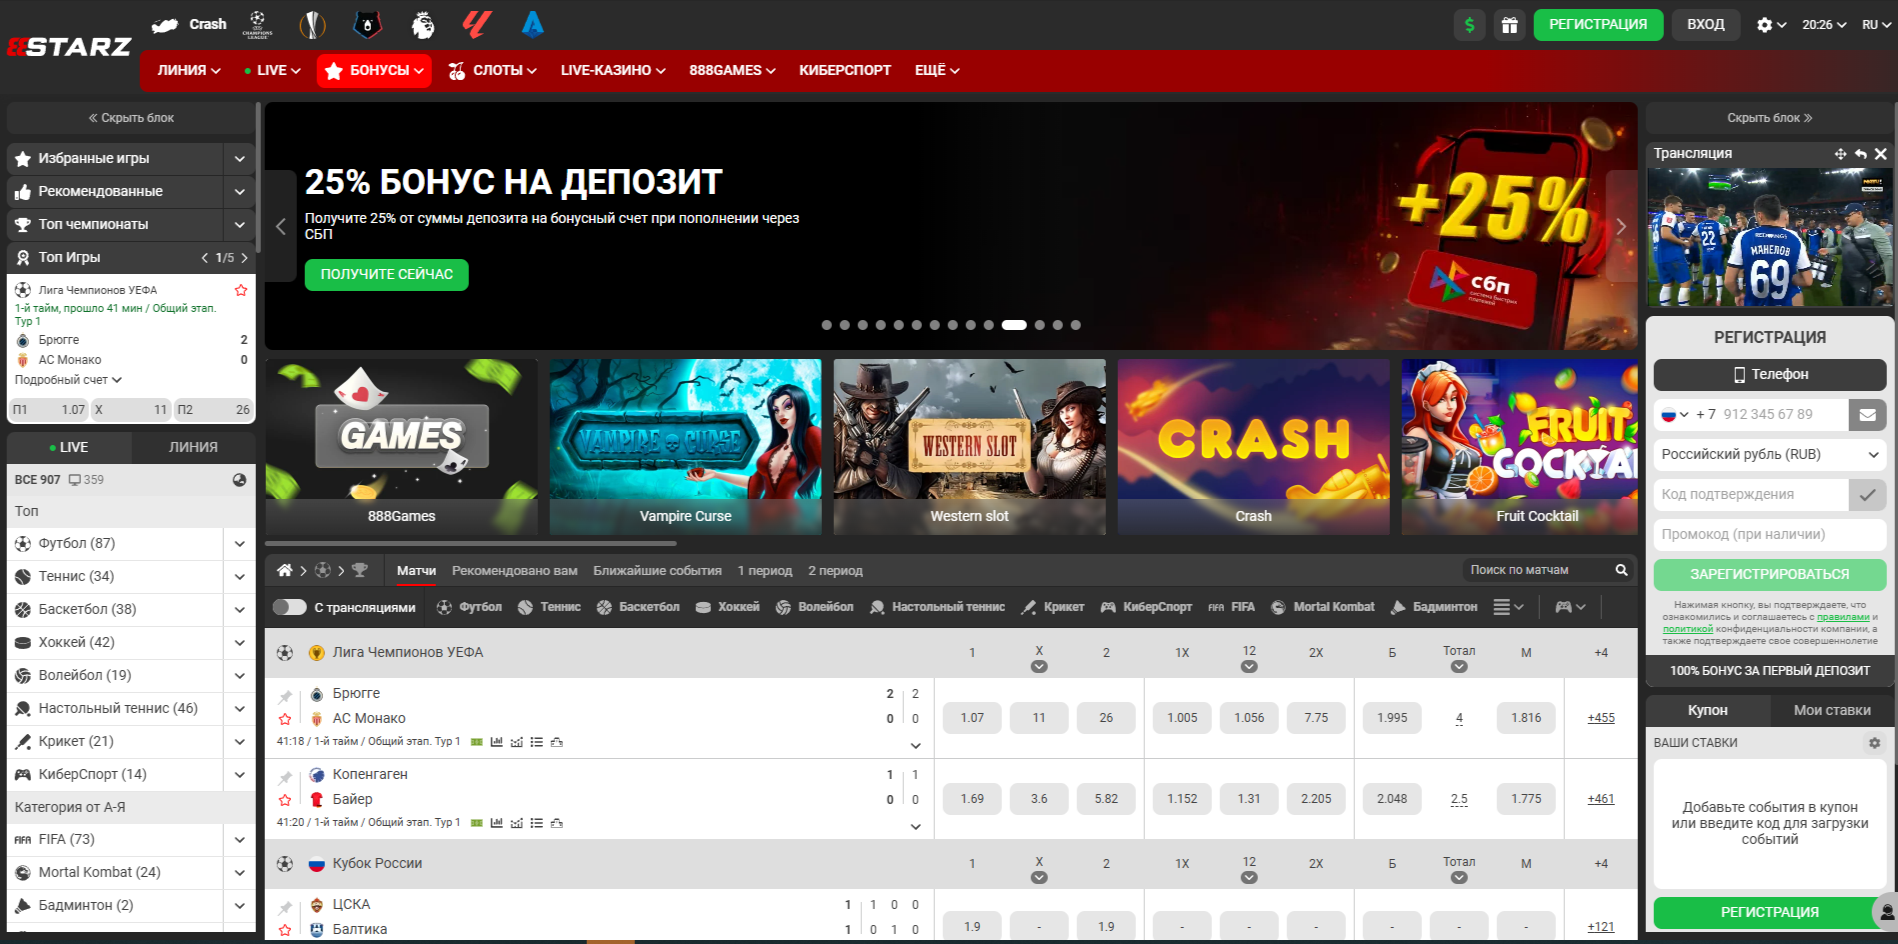This screenshot has width=1898, height=944.
Task: Add Брюгге match to favorites star
Action: pyautogui.click(x=285, y=719)
